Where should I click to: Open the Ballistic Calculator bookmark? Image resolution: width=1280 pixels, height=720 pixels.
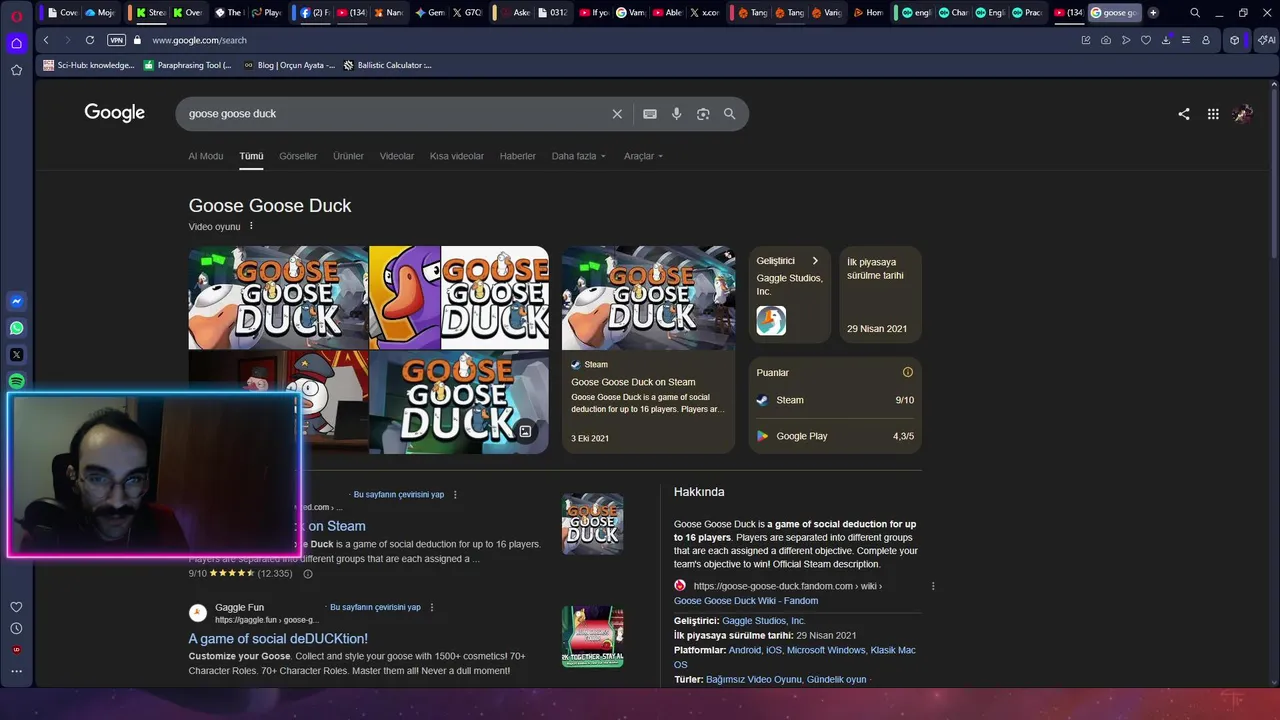388,65
